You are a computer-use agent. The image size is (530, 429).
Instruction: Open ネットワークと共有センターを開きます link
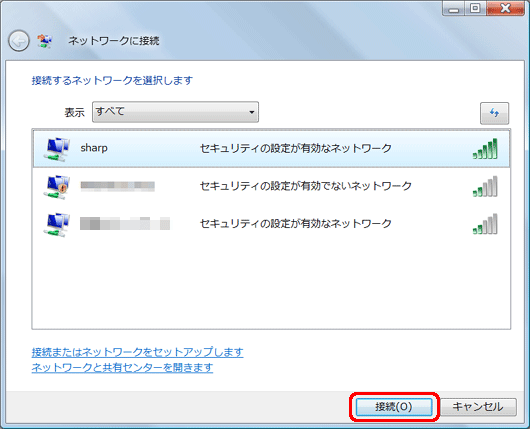(x=122, y=367)
